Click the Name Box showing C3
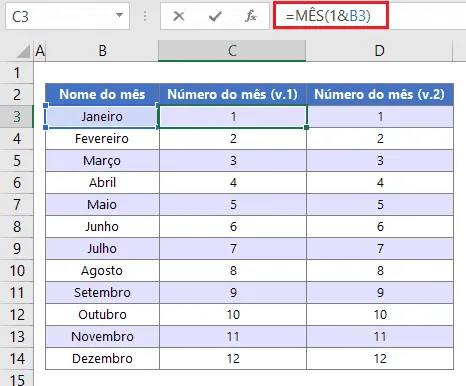This screenshot has width=466, height=386. (x=67, y=16)
